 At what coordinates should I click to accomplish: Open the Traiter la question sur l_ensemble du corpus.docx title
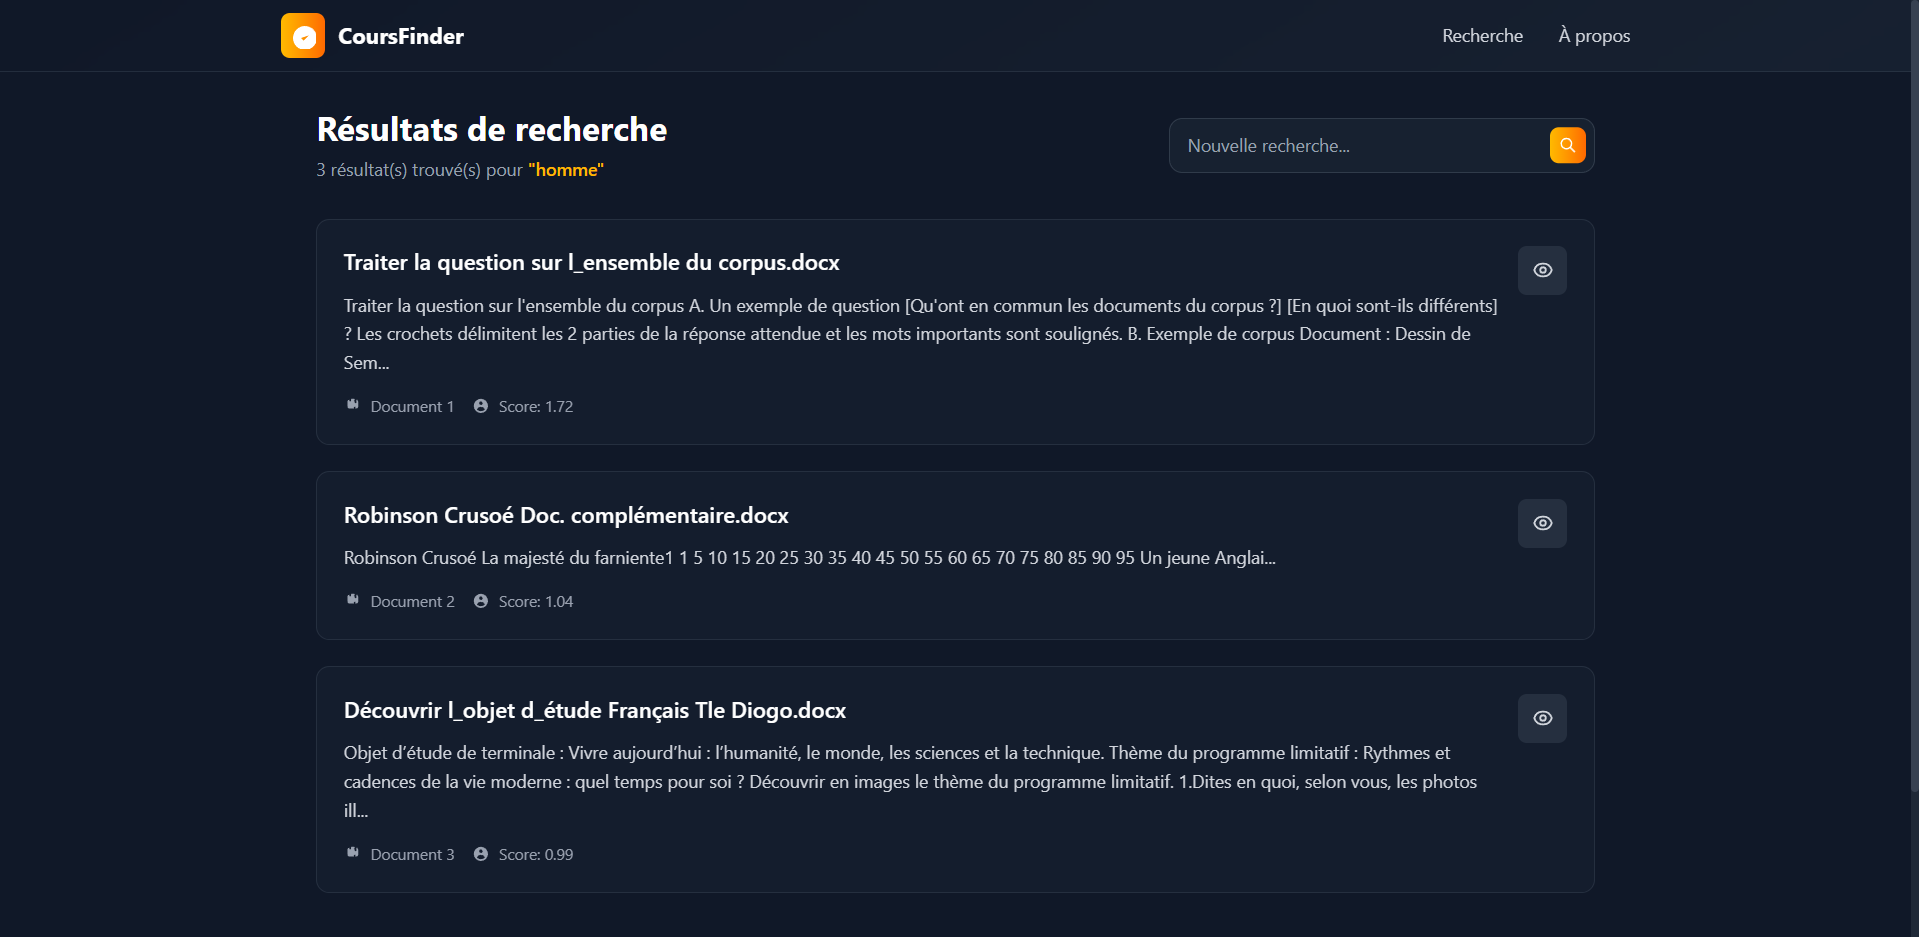[x=591, y=263]
